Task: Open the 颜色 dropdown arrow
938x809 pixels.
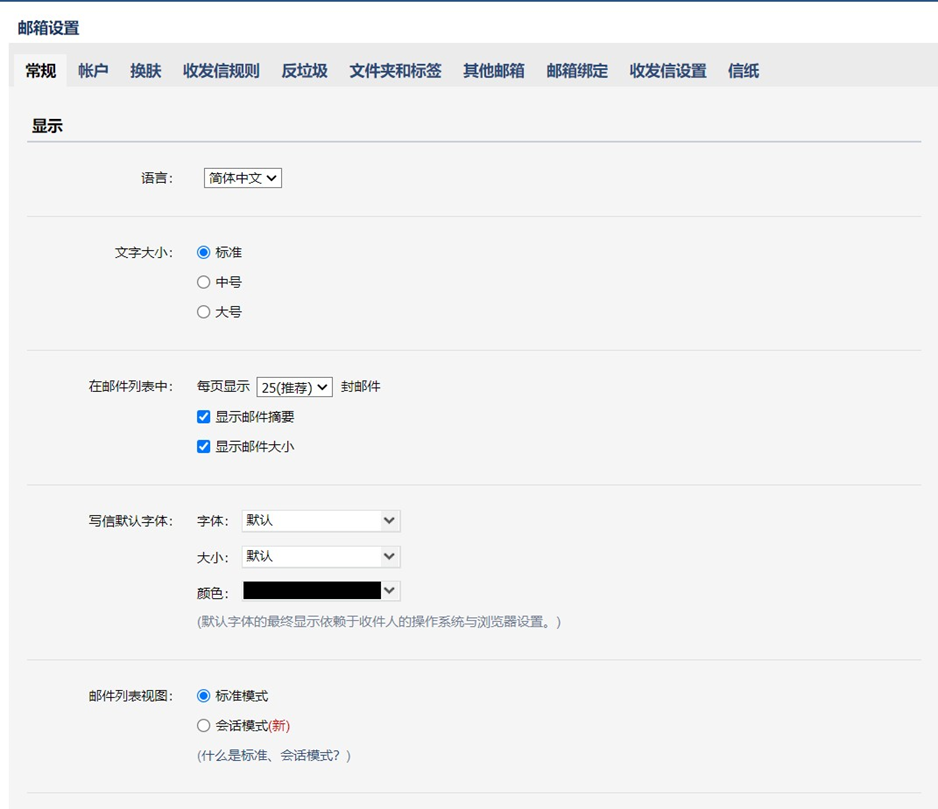Action: (389, 591)
